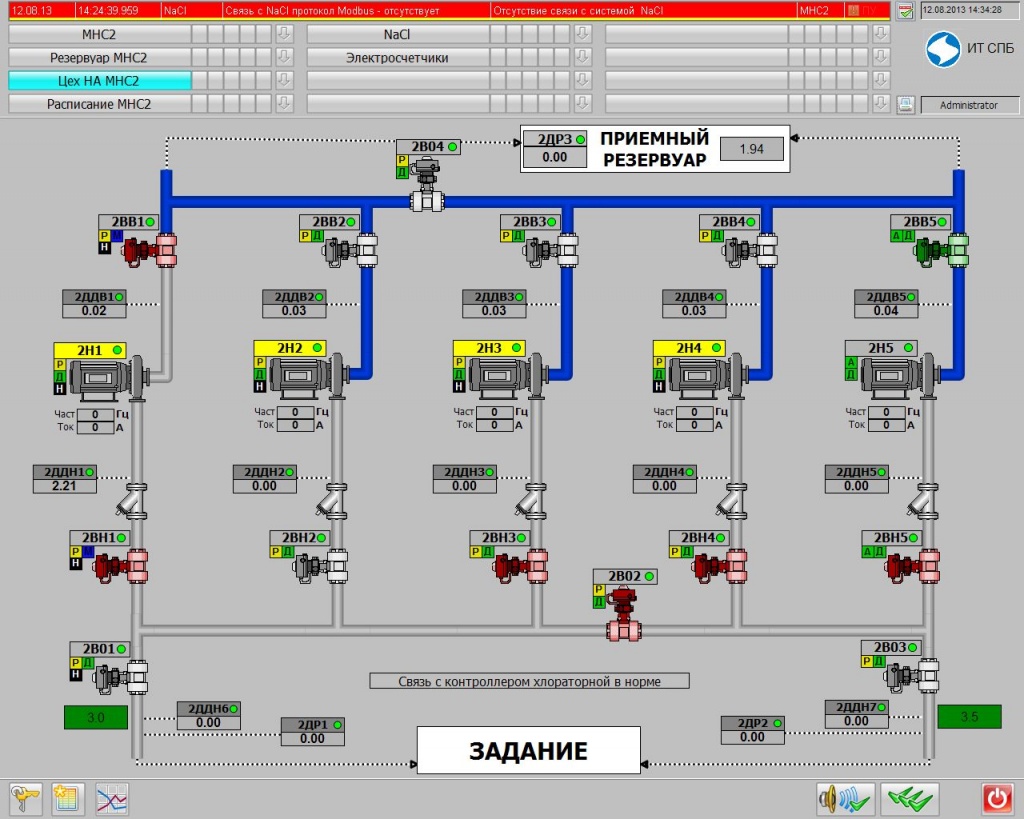Click the ПРИЕМНЫЙ РЕЗЕРВУАР label box

coord(655,149)
